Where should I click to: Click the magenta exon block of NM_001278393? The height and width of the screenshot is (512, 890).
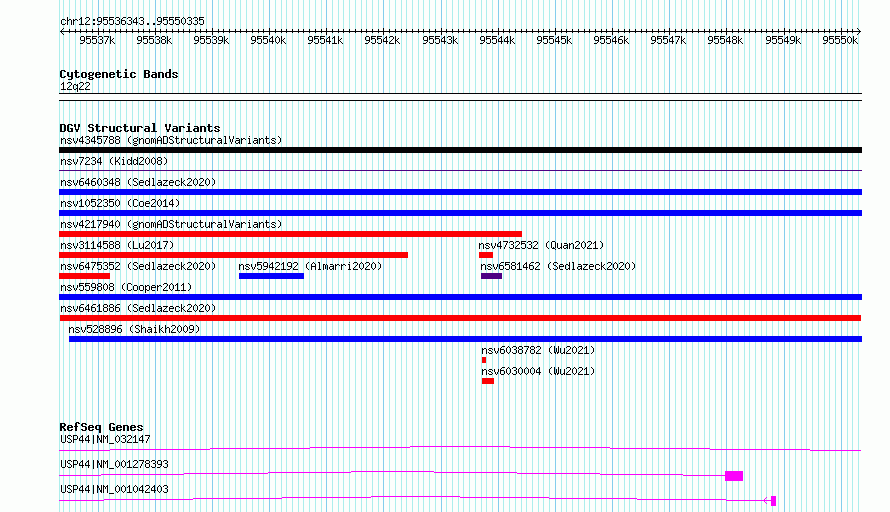[x=734, y=476]
